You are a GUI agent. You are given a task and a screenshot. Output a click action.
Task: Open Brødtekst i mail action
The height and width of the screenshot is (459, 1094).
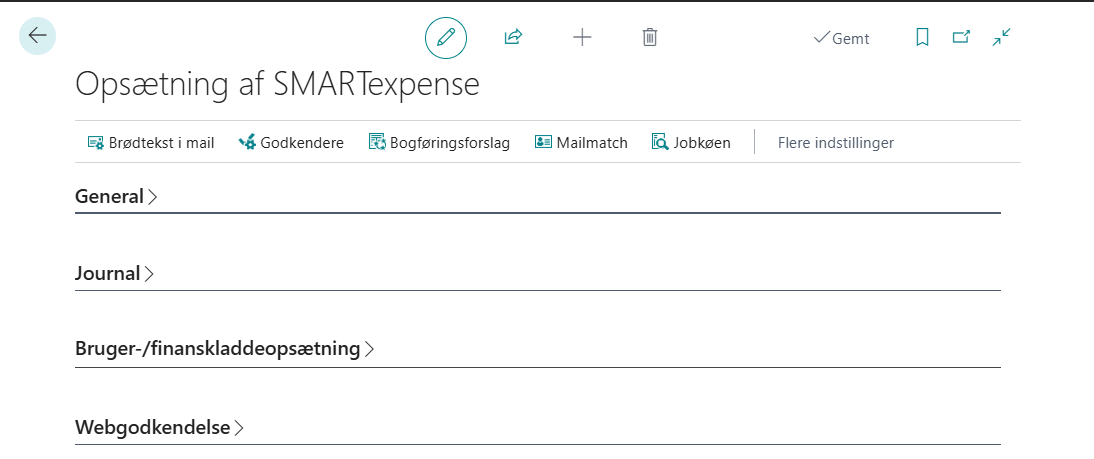pyautogui.click(x=151, y=142)
